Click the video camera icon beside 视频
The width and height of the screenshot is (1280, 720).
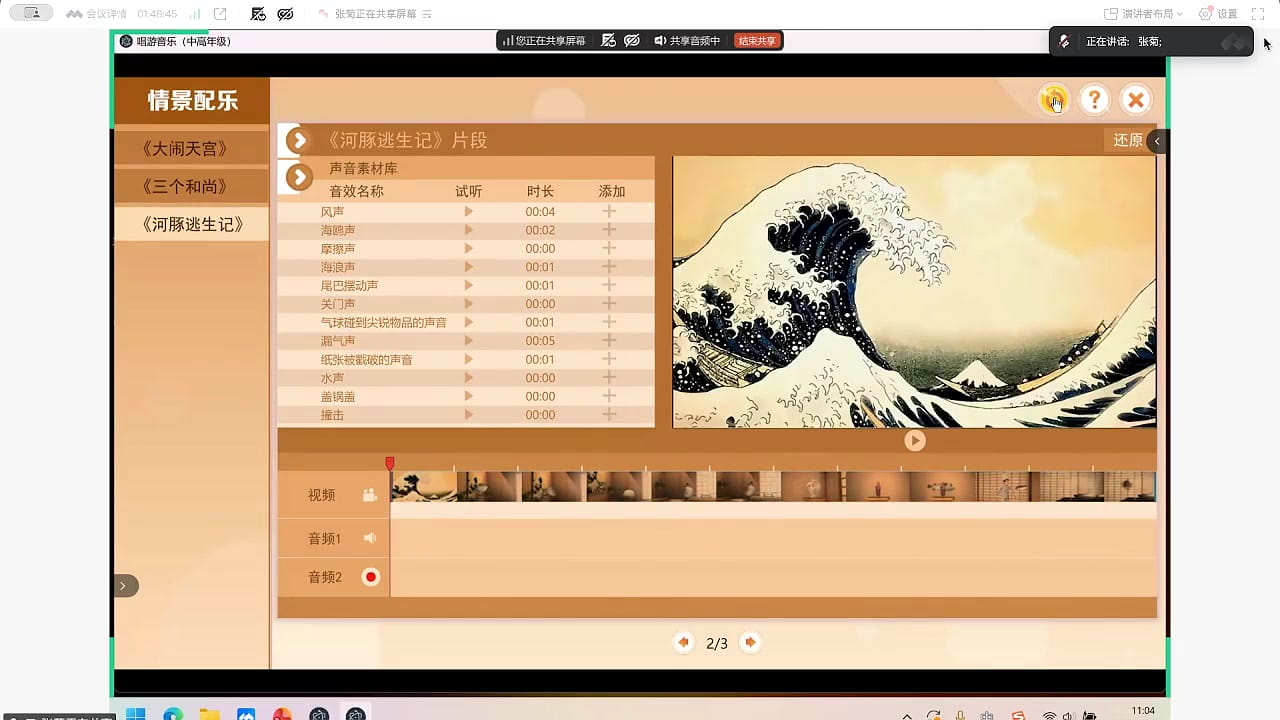370,495
